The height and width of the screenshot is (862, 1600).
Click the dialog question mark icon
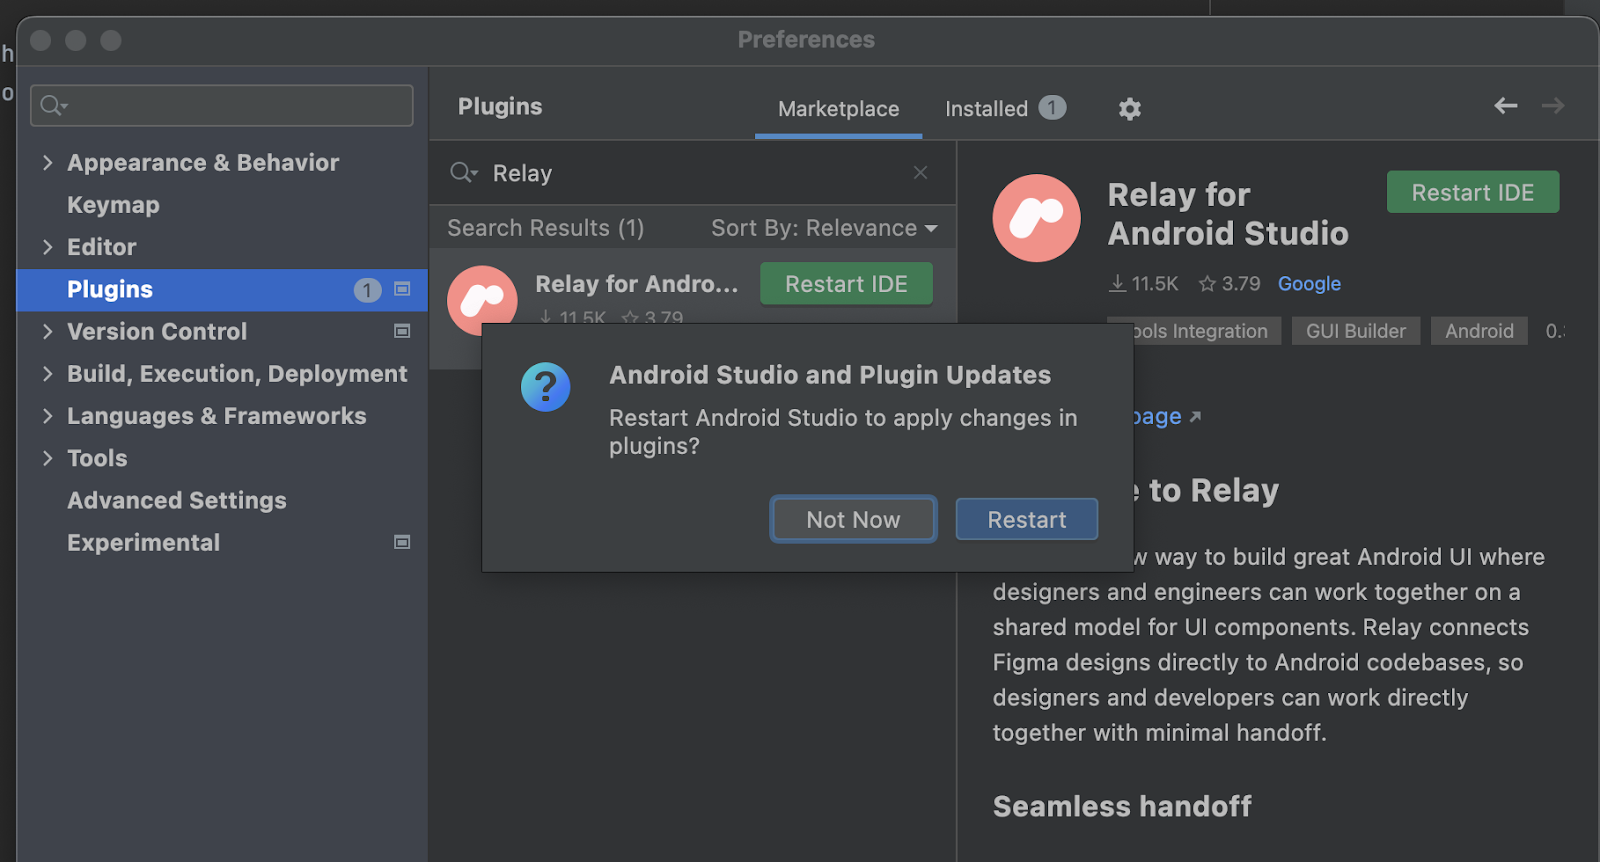tap(545, 387)
